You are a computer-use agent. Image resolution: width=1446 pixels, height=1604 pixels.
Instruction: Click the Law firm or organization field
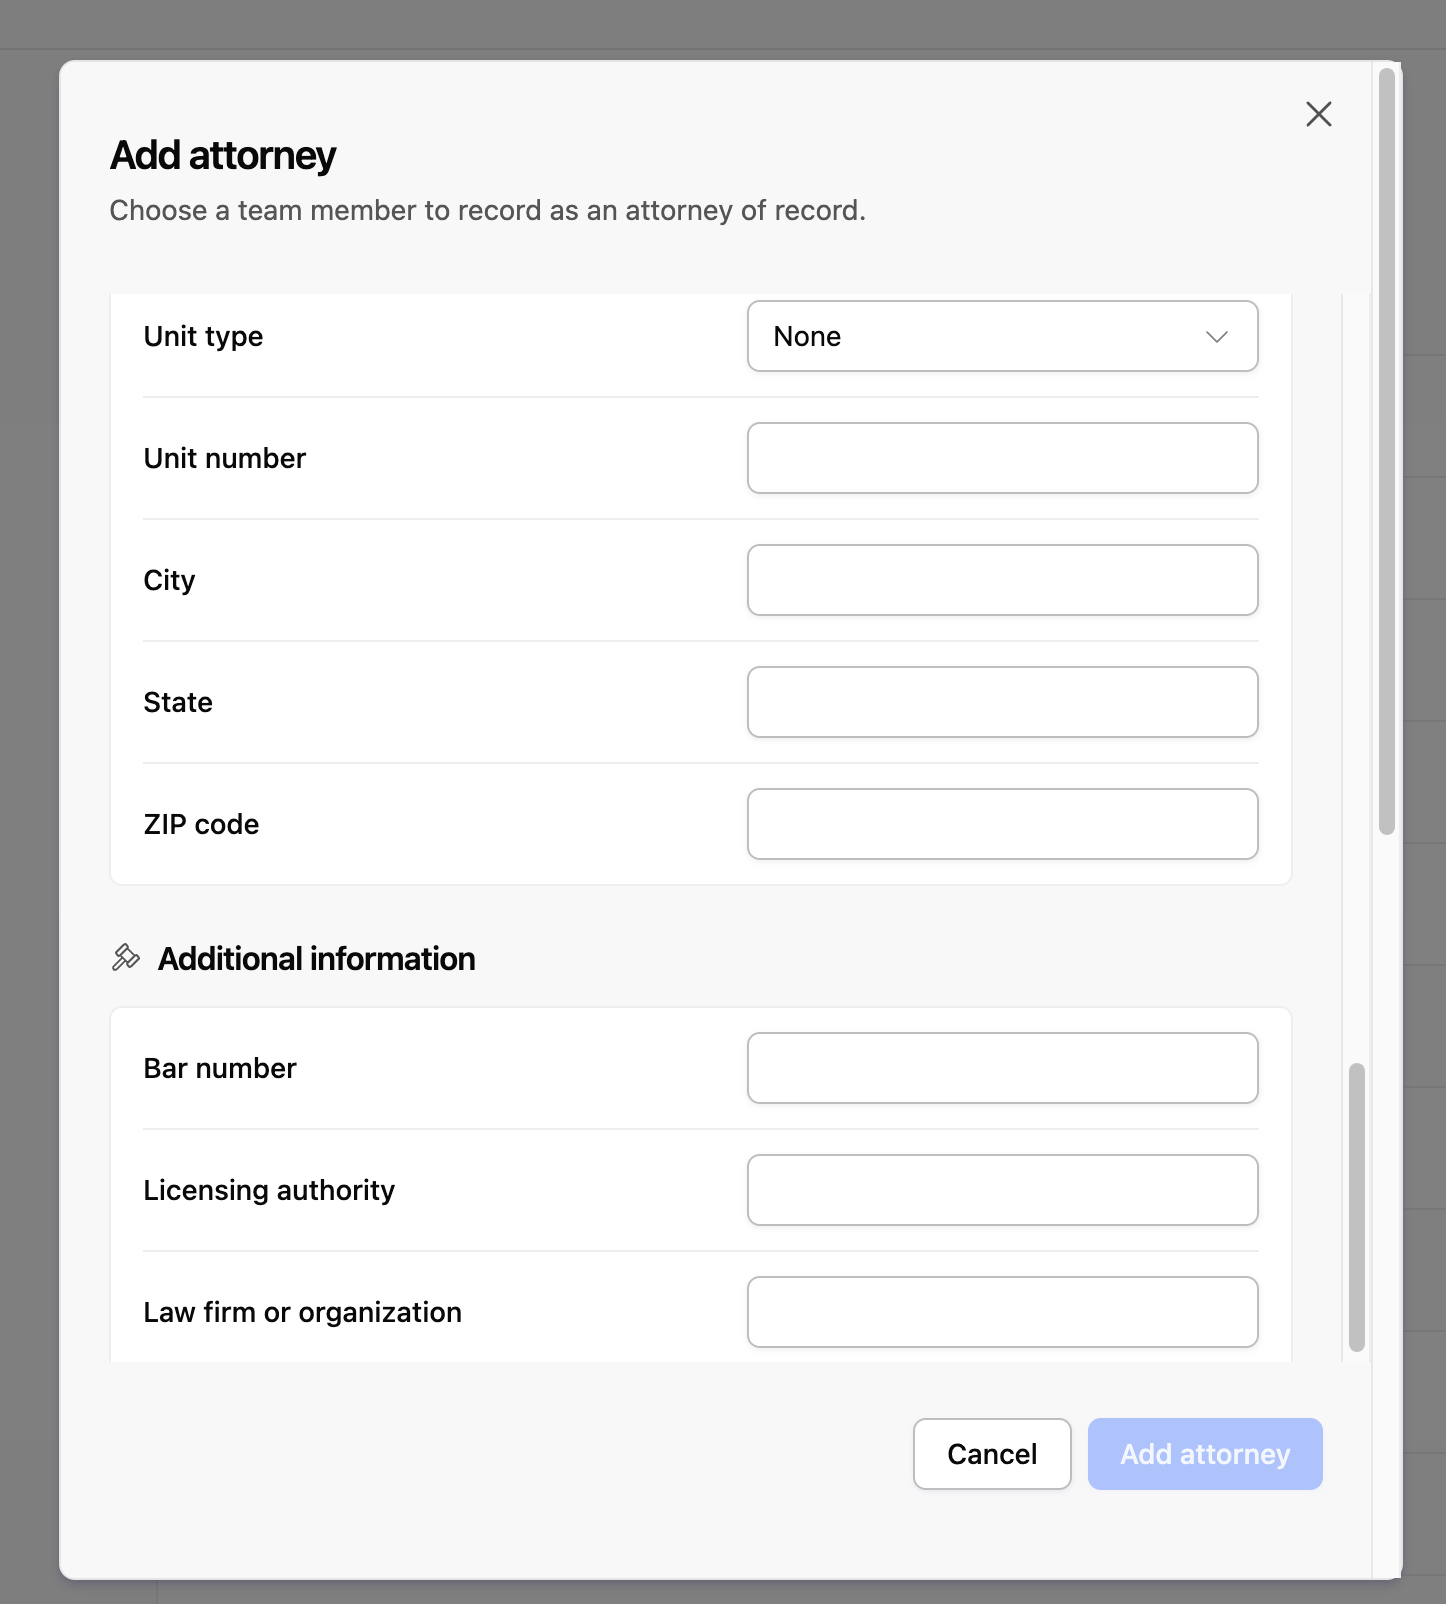coord(1002,1312)
